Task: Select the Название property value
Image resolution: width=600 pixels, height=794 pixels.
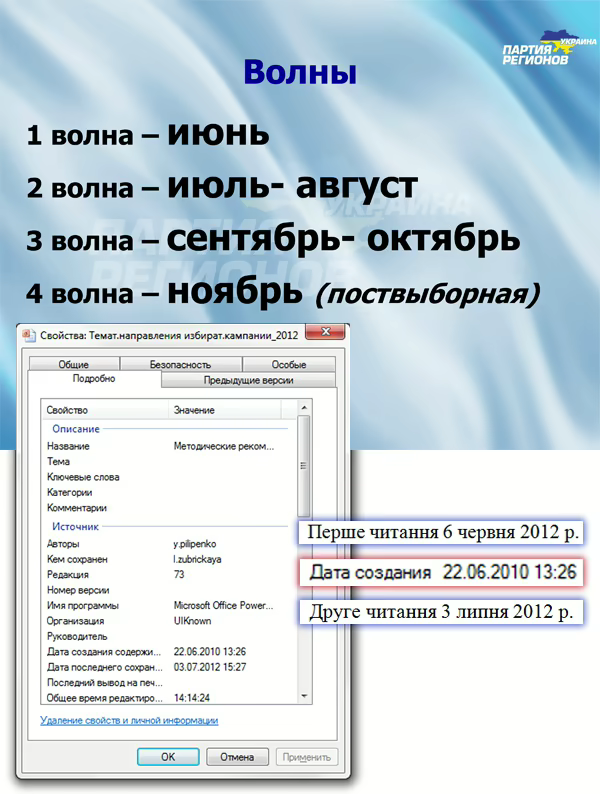Action: pos(222,446)
